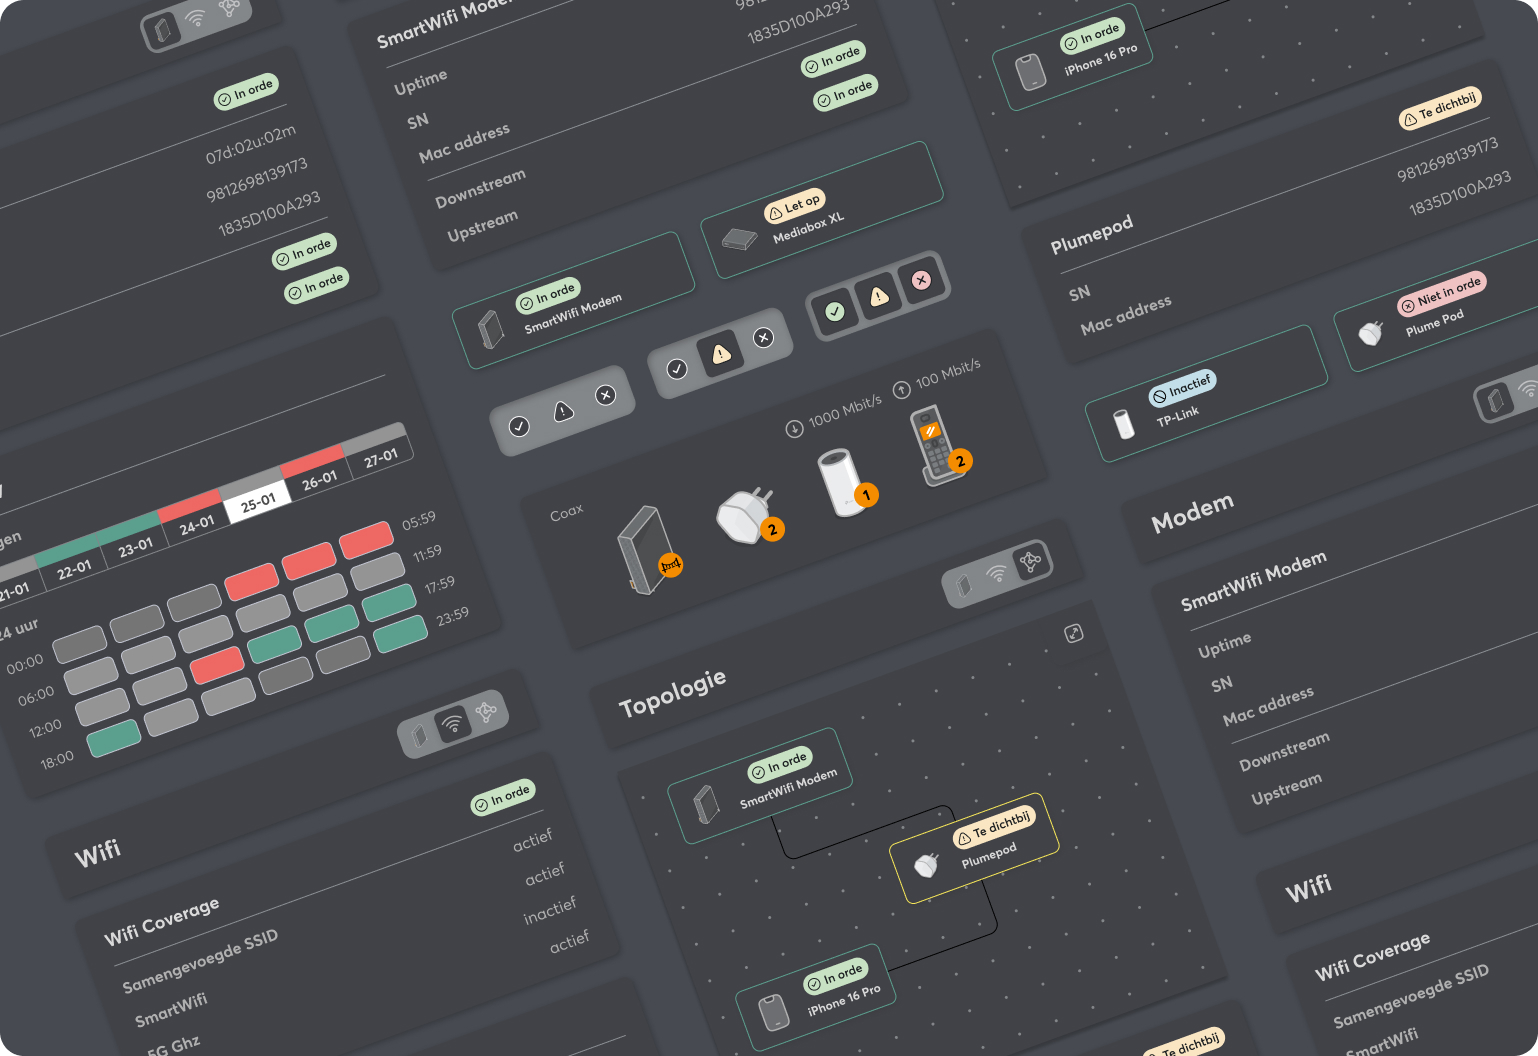Click the Coax modem device icon
1538x1056 pixels.
point(648,551)
